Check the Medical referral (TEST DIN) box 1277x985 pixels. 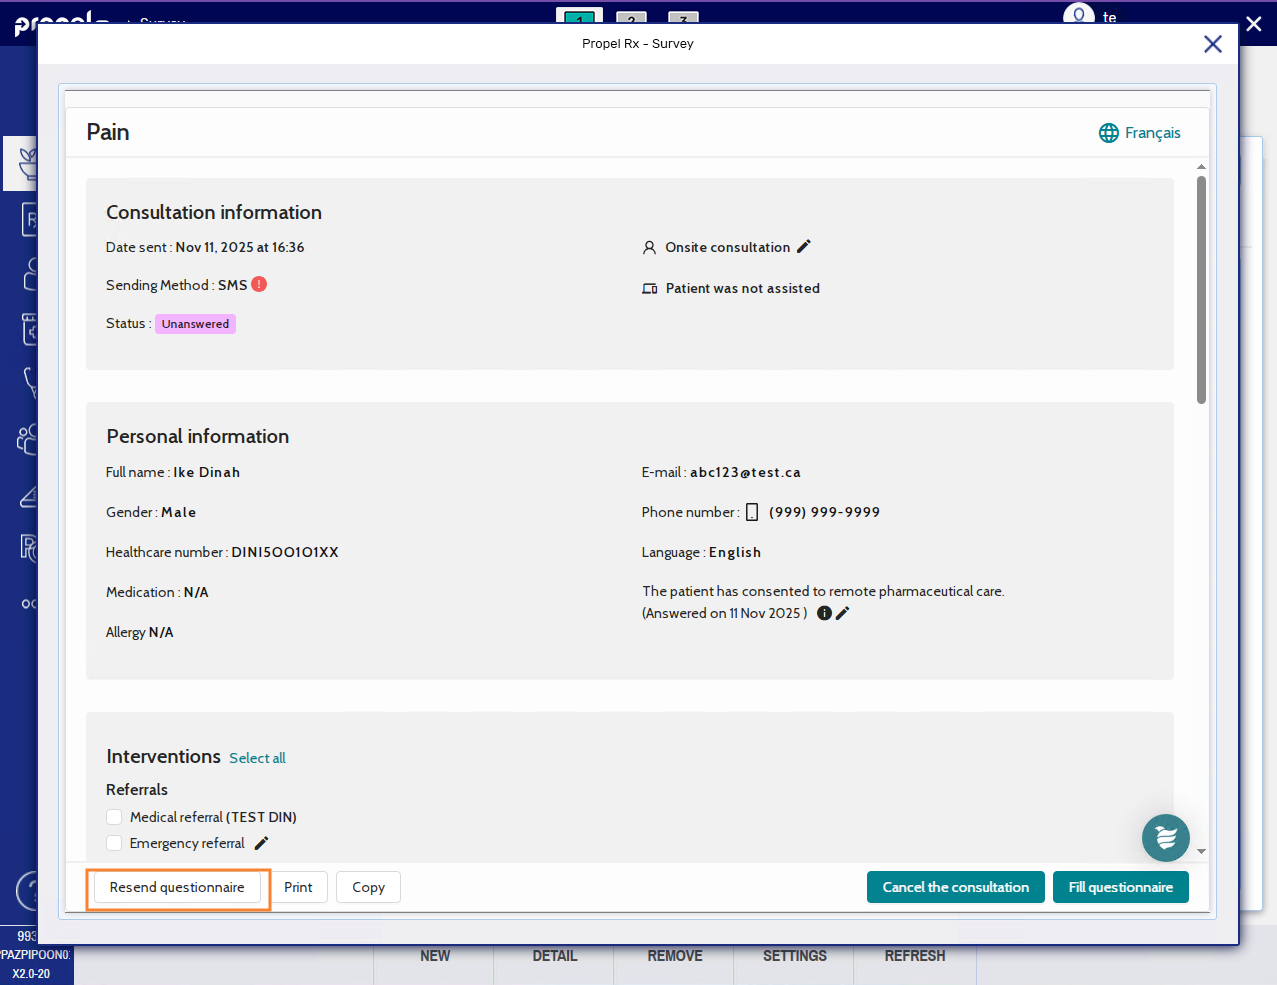click(x=114, y=817)
